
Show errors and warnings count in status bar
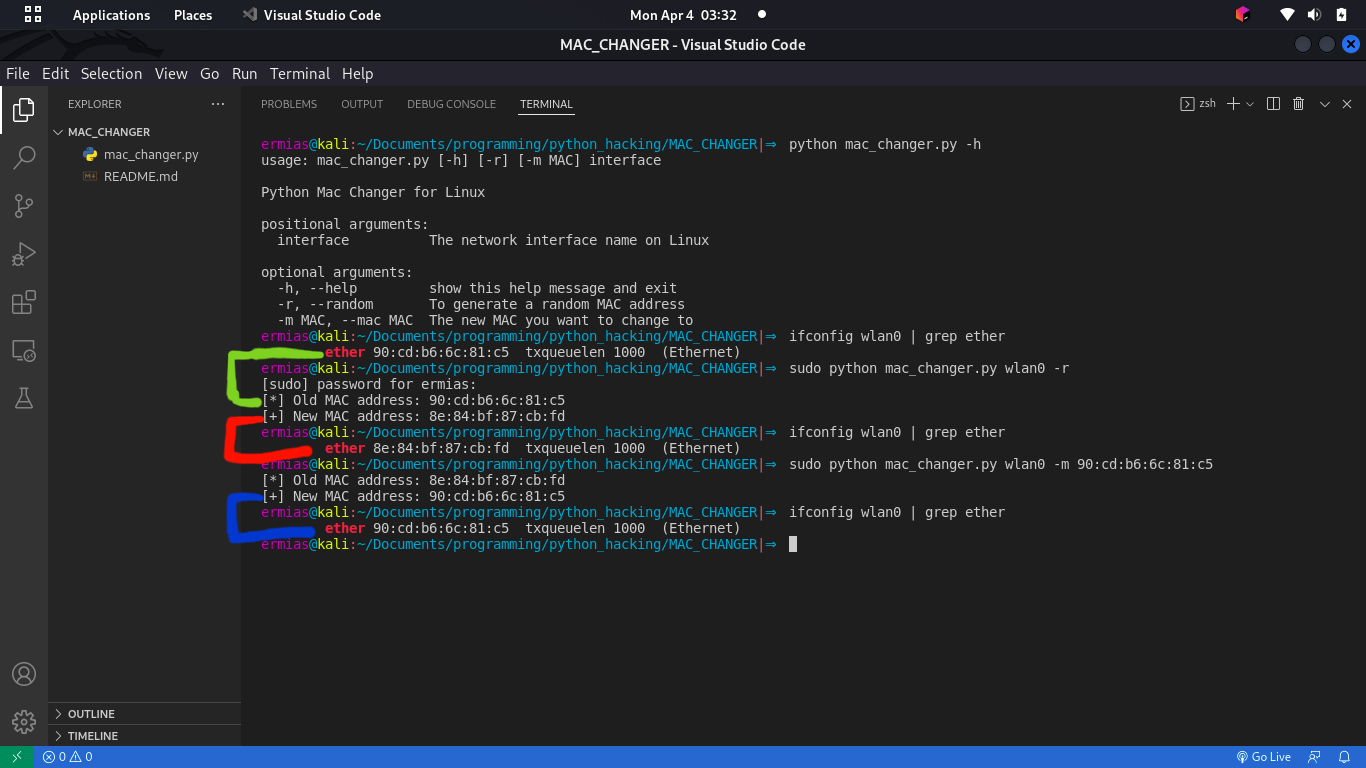pyautogui.click(x=68, y=757)
